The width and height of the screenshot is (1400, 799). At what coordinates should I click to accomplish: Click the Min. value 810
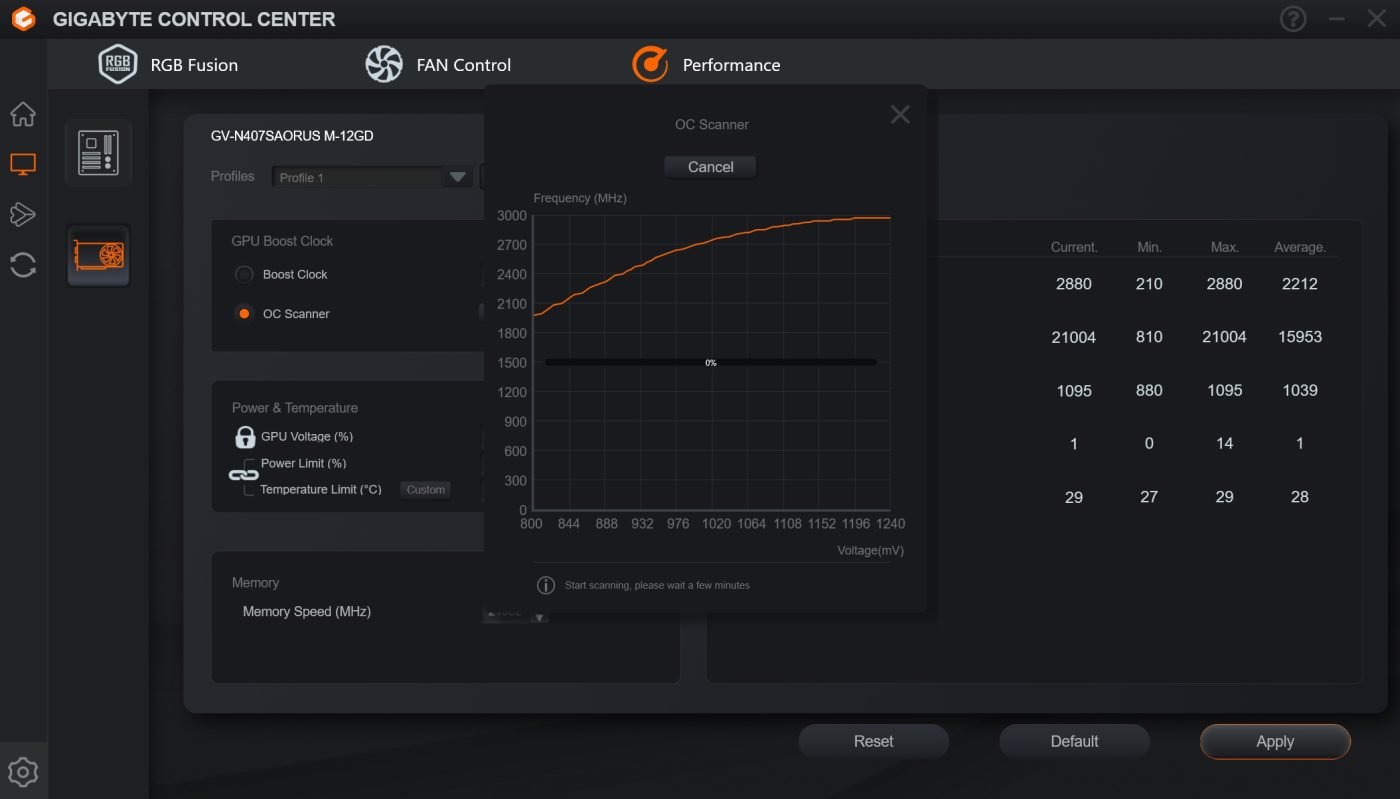1149,337
